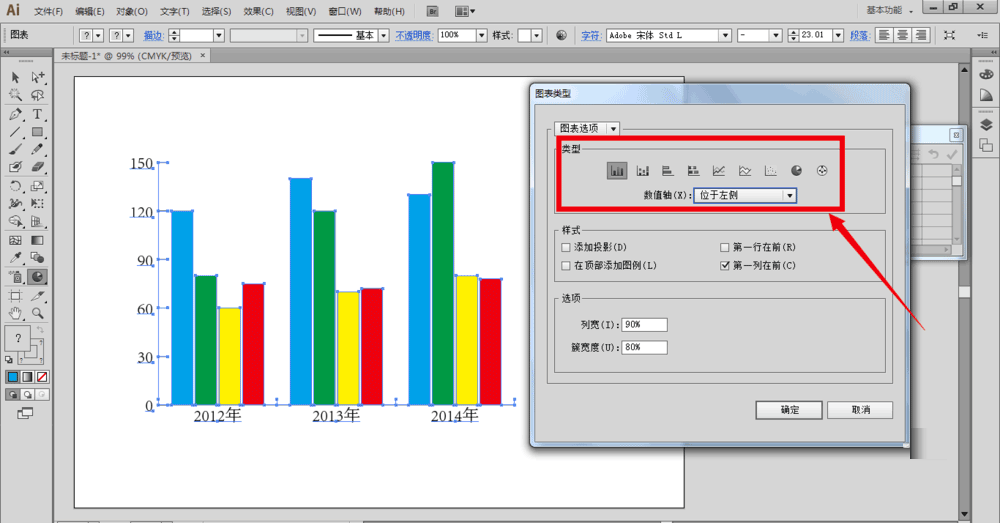This screenshot has height=523, width=1000.
Task: Enable 在顶部添加图例(L) checkbox
Action: click(566, 265)
